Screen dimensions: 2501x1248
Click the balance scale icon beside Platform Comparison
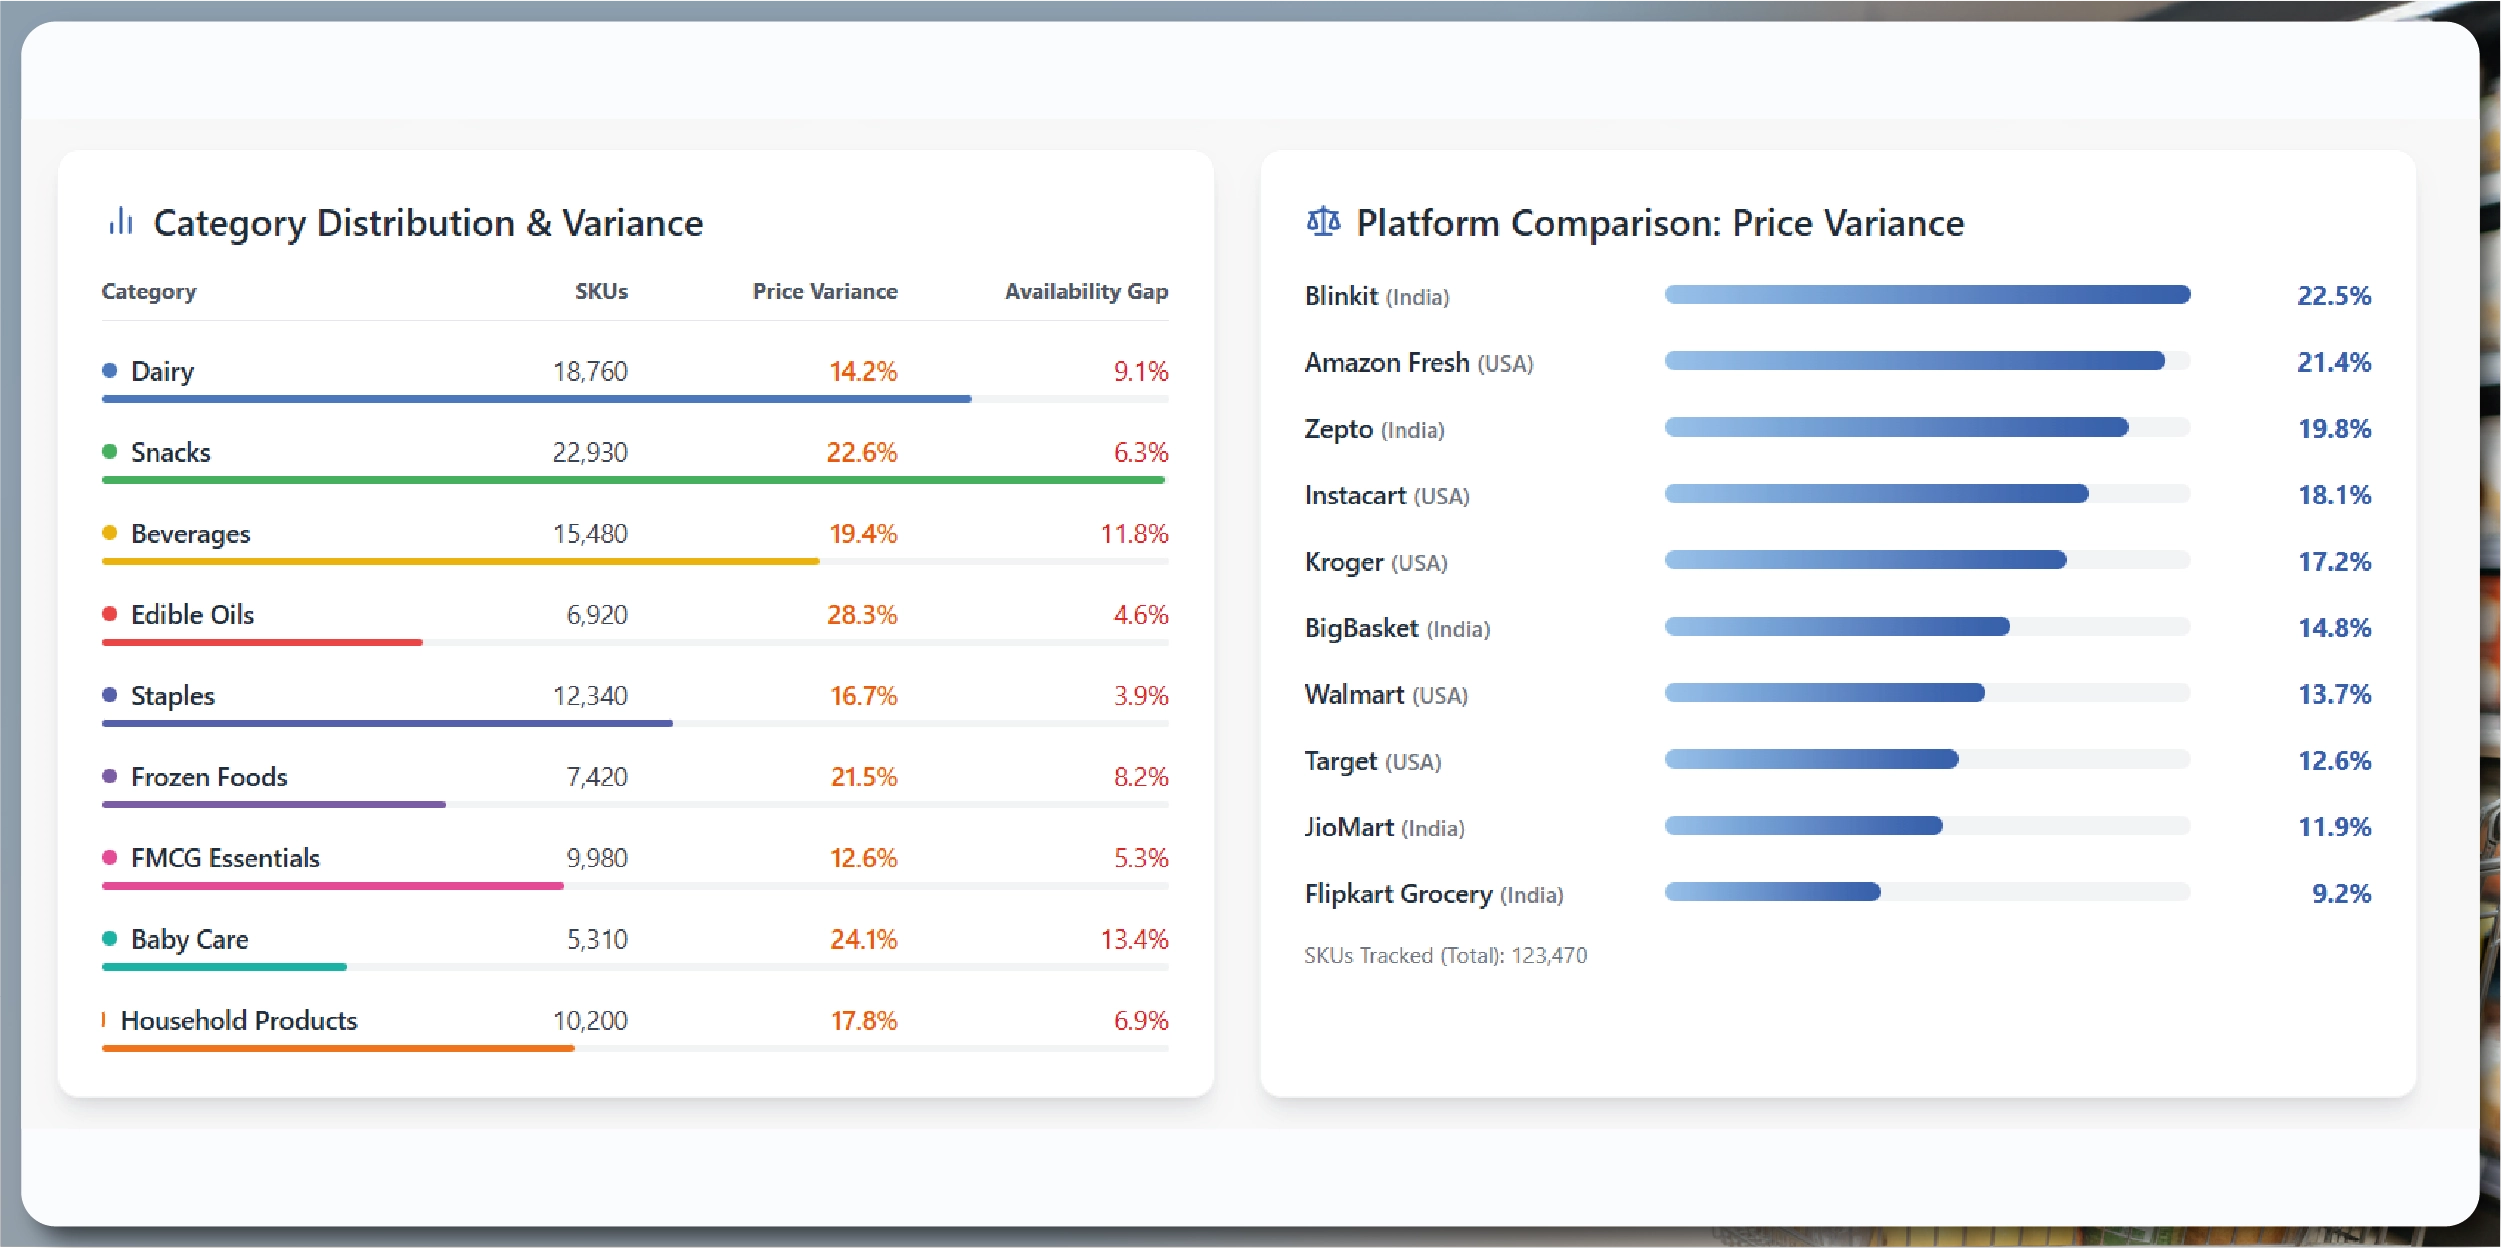pyautogui.click(x=1323, y=222)
